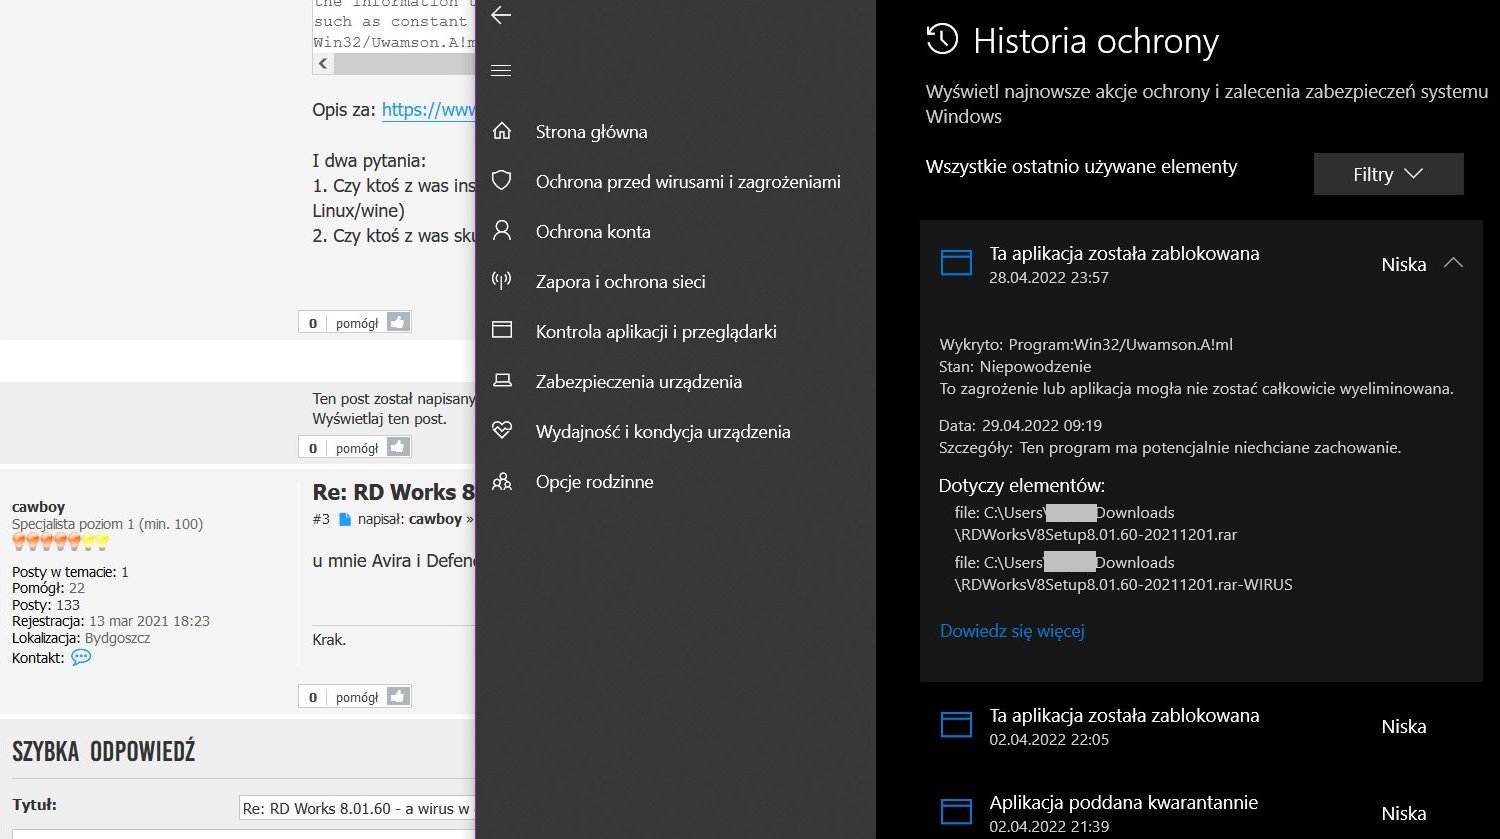1500x839 pixels.
Task: Select Ochrona konta menu item
Action: tap(593, 232)
